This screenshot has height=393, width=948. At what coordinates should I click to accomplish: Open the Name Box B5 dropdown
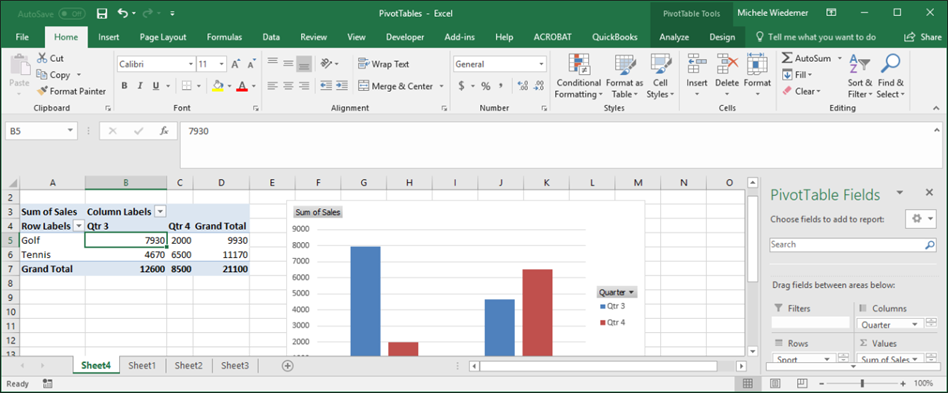pyautogui.click(x=71, y=131)
